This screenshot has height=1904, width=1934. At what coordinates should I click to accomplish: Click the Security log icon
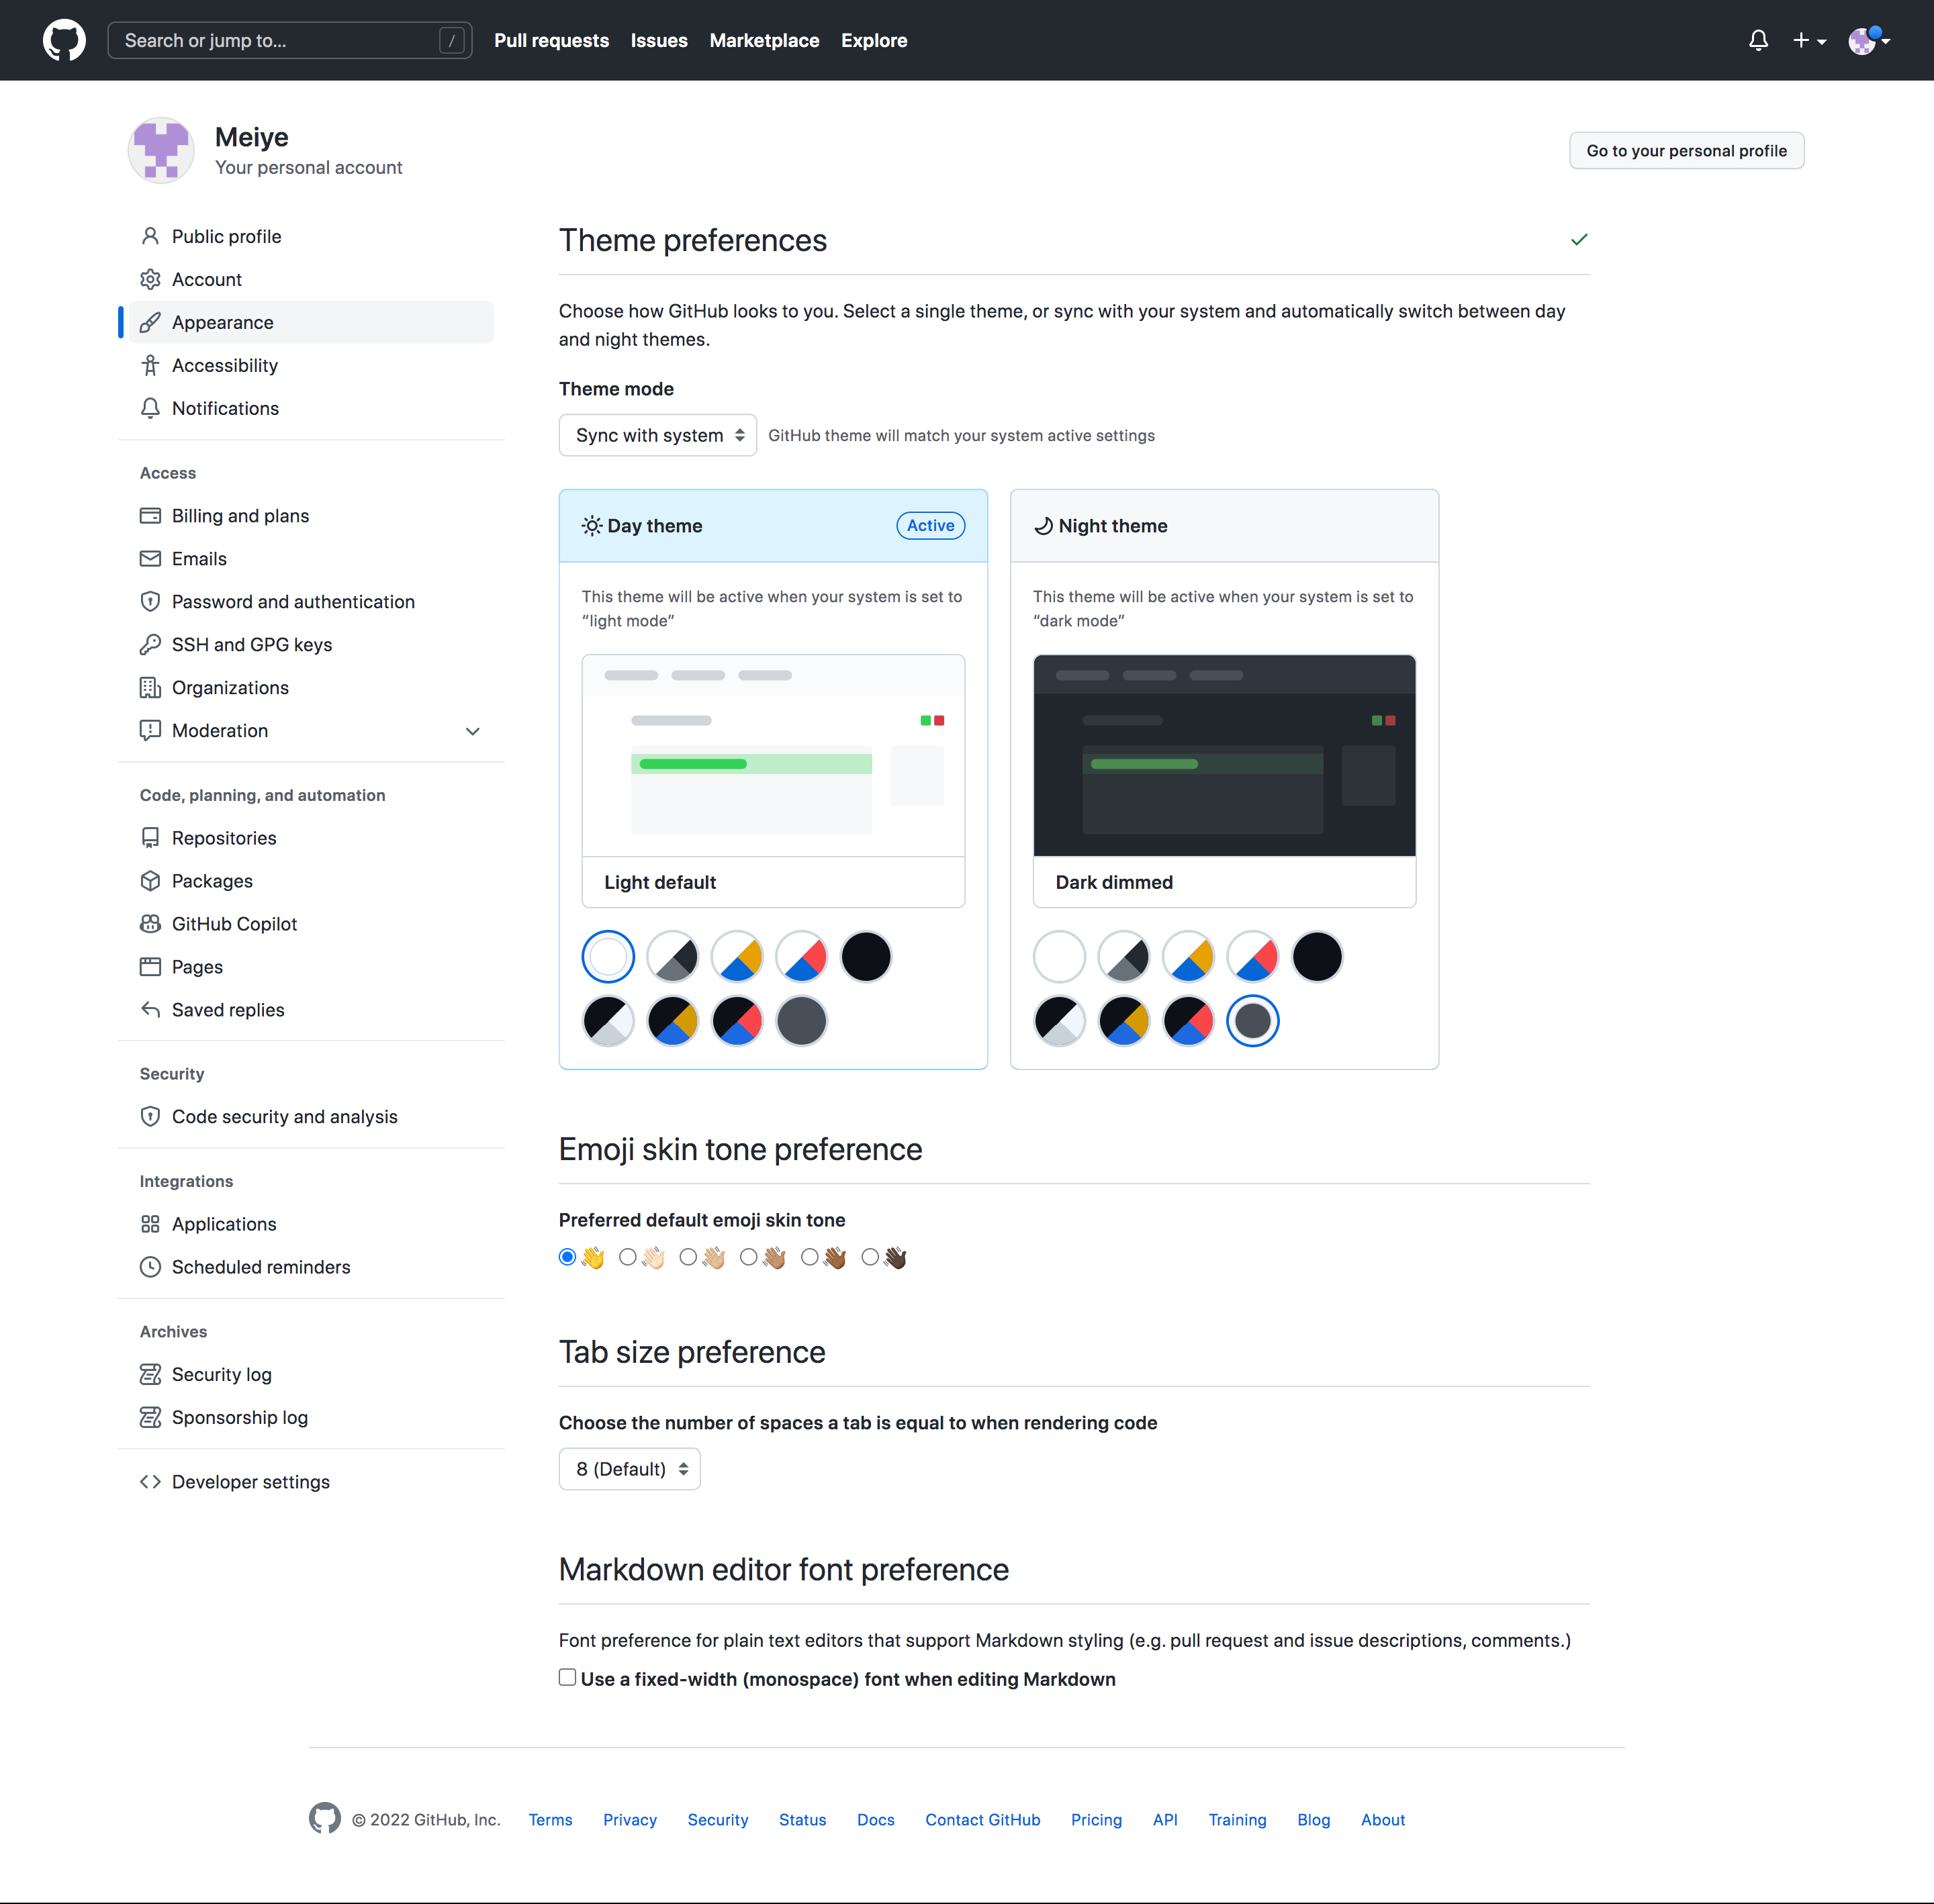point(150,1375)
